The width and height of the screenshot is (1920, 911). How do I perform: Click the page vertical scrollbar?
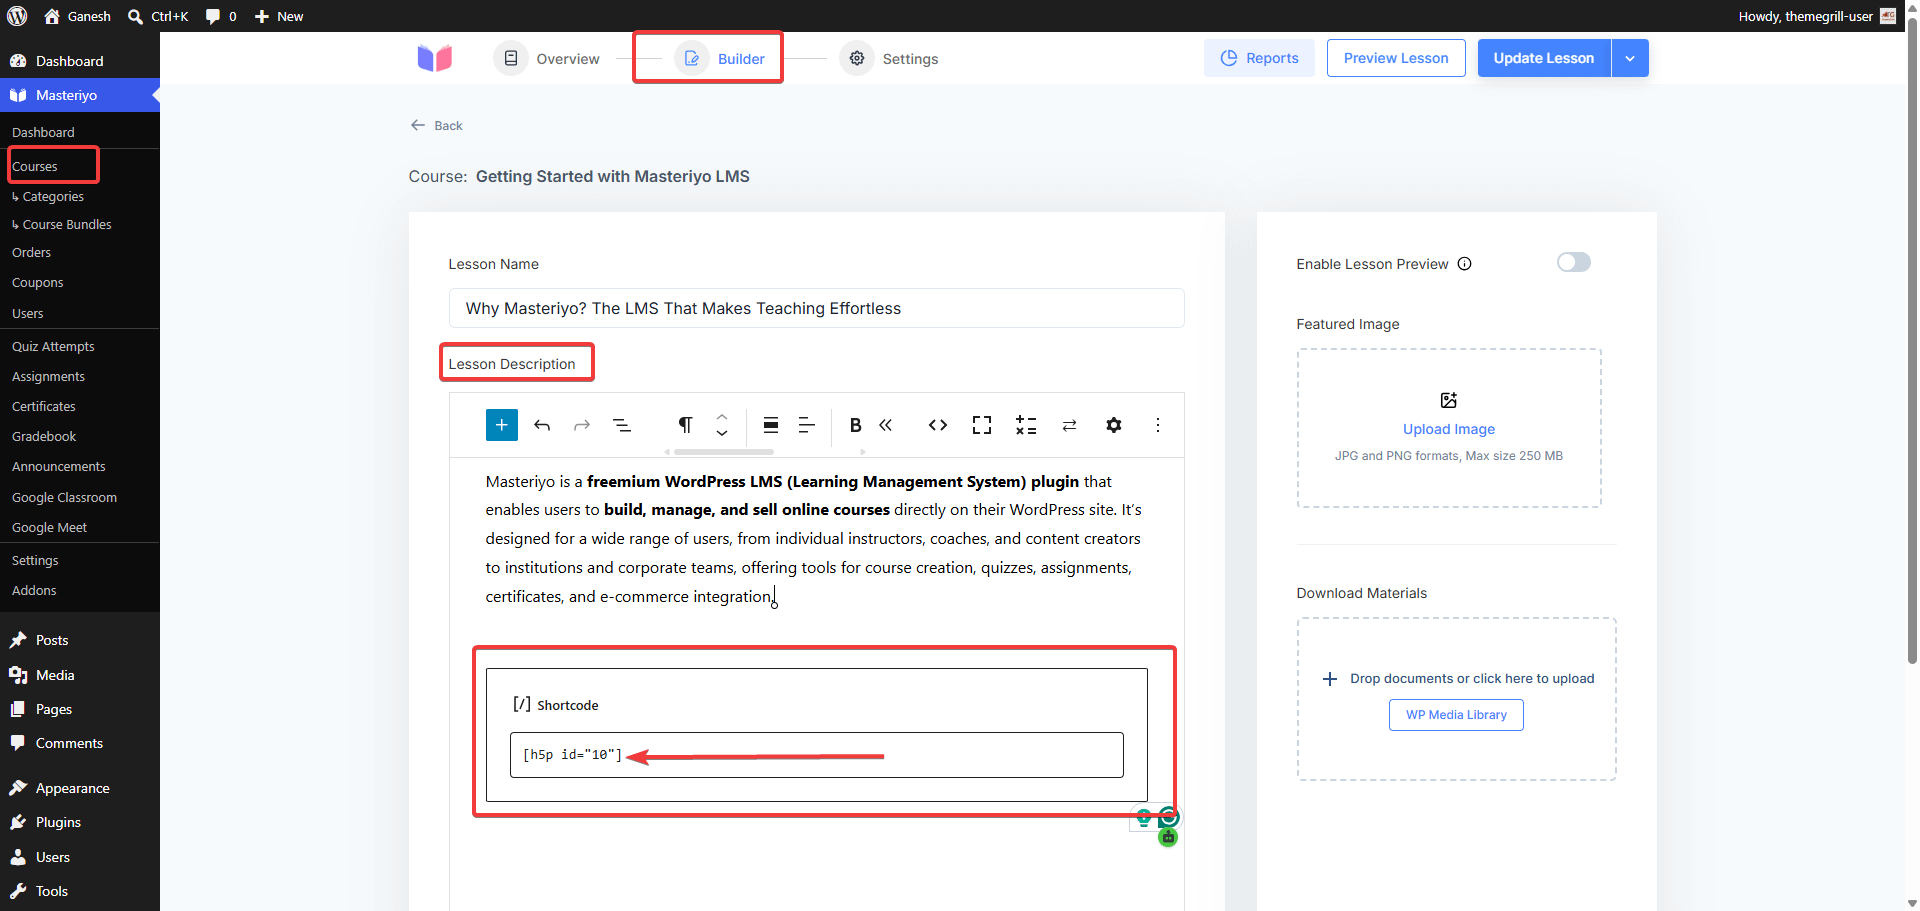point(1912,340)
